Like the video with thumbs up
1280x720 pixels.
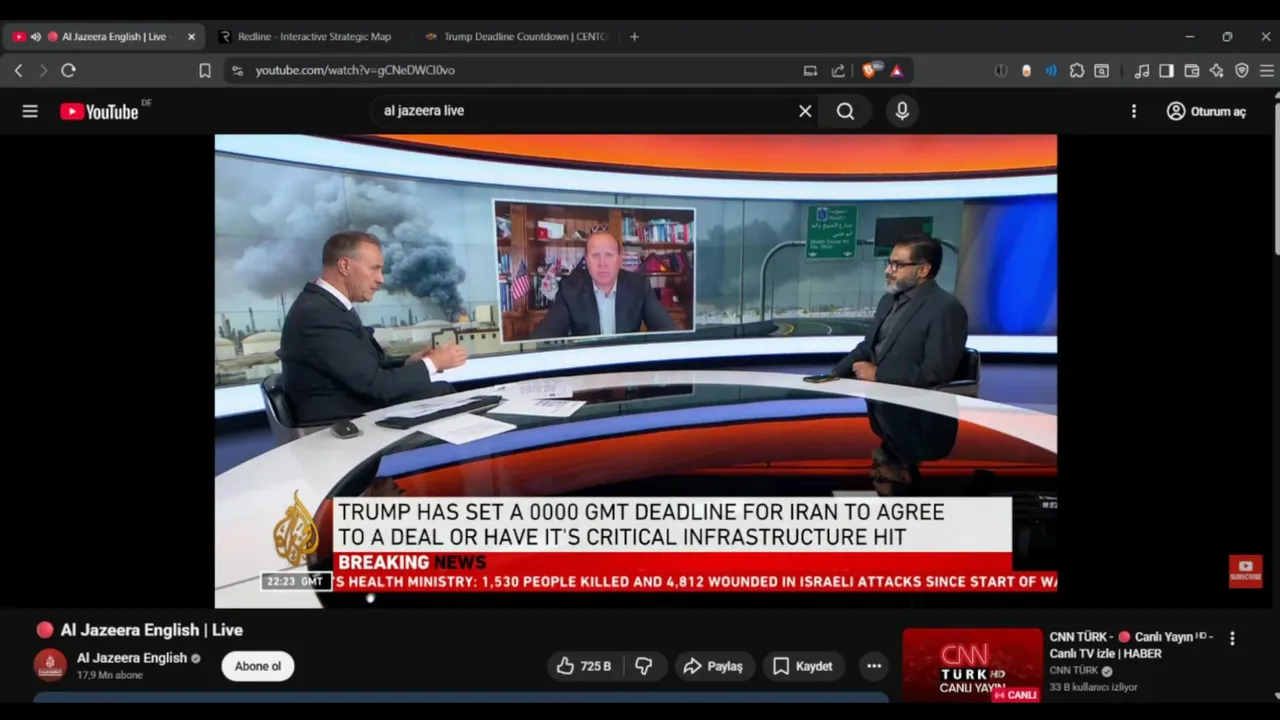584,666
